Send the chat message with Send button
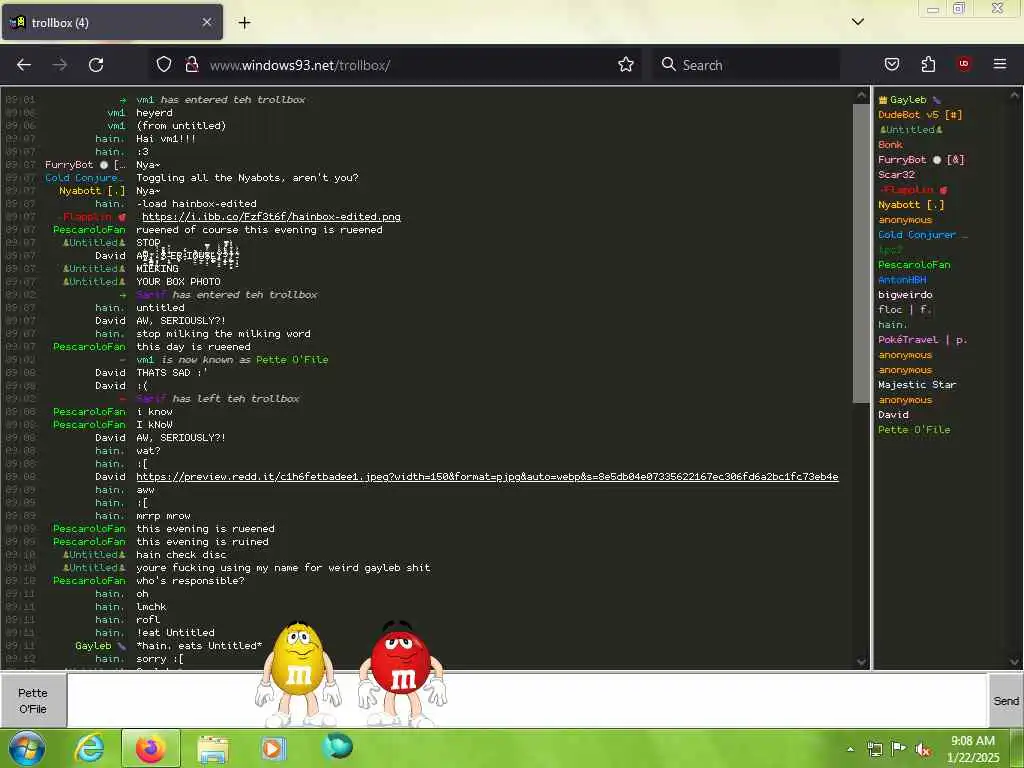 [x=1006, y=701]
